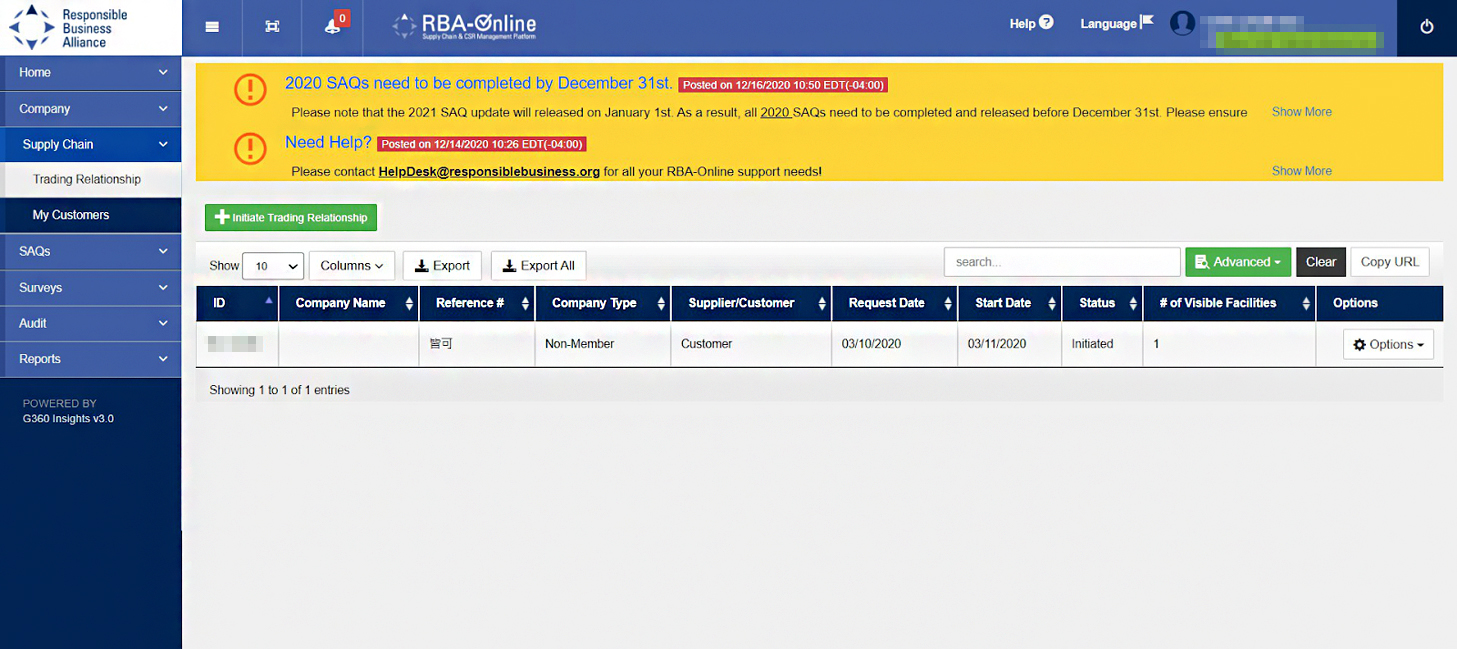This screenshot has height=649, width=1457.
Task: Click Initiate Trading Relationship button
Action: (291, 217)
